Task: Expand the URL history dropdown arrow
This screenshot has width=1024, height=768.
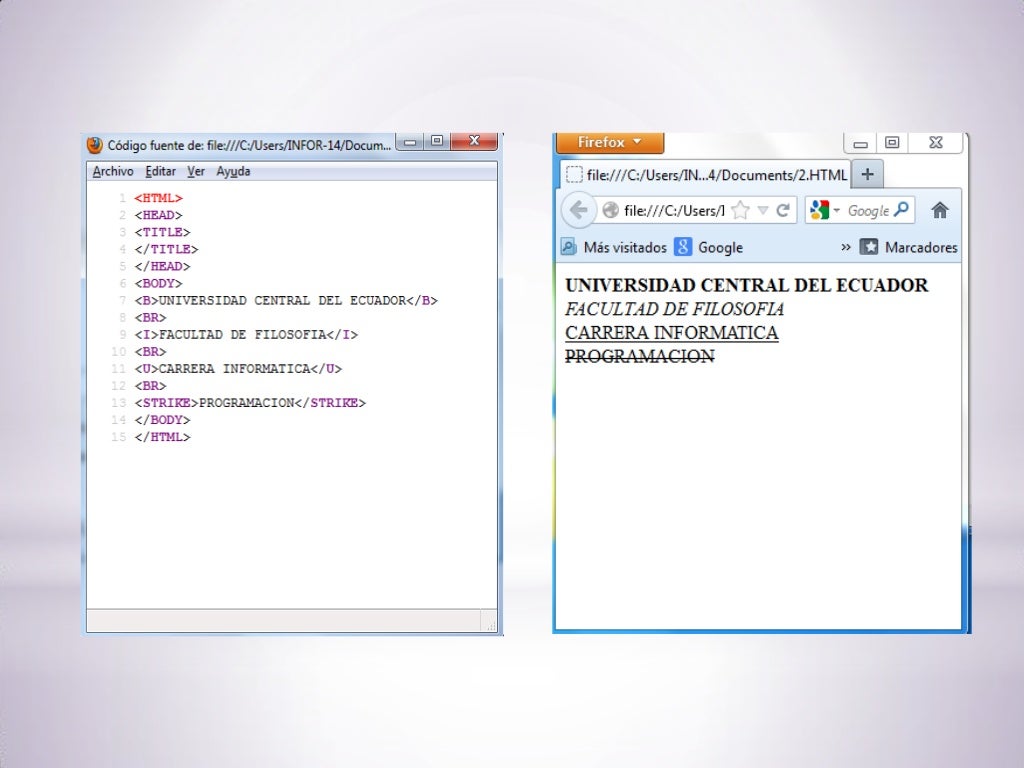Action: coord(762,210)
